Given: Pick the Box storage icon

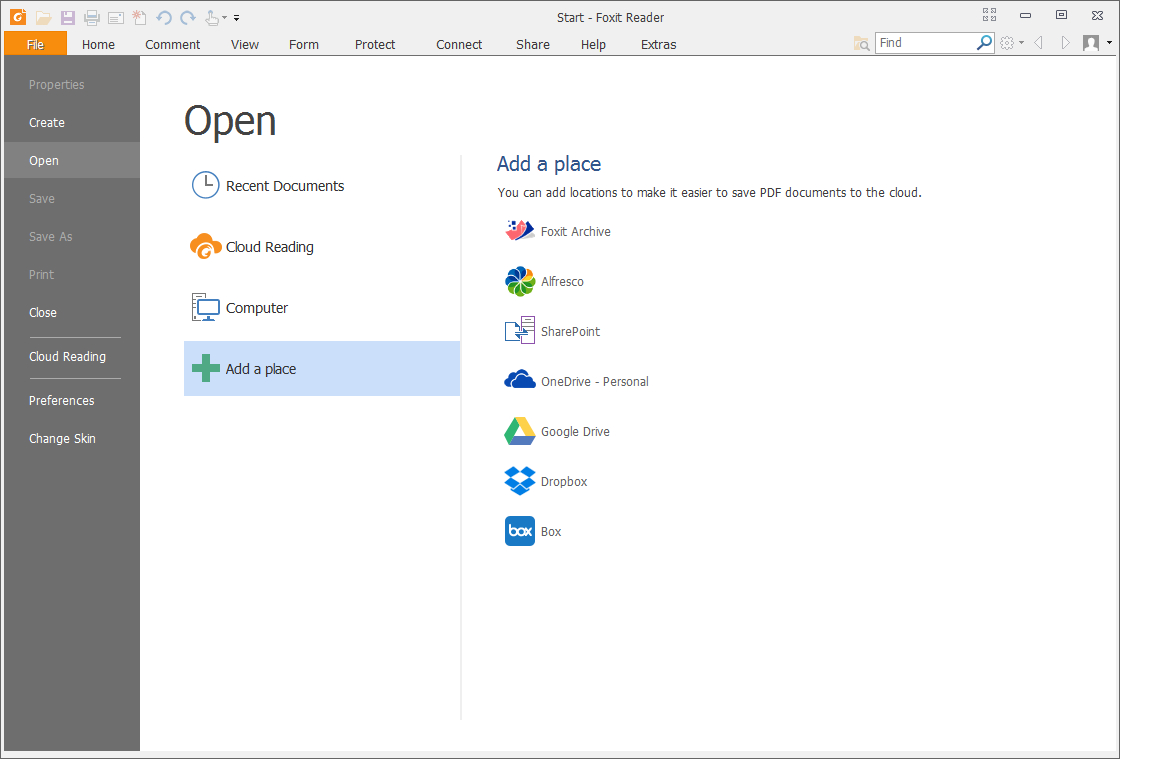Looking at the screenshot, I should [x=519, y=531].
